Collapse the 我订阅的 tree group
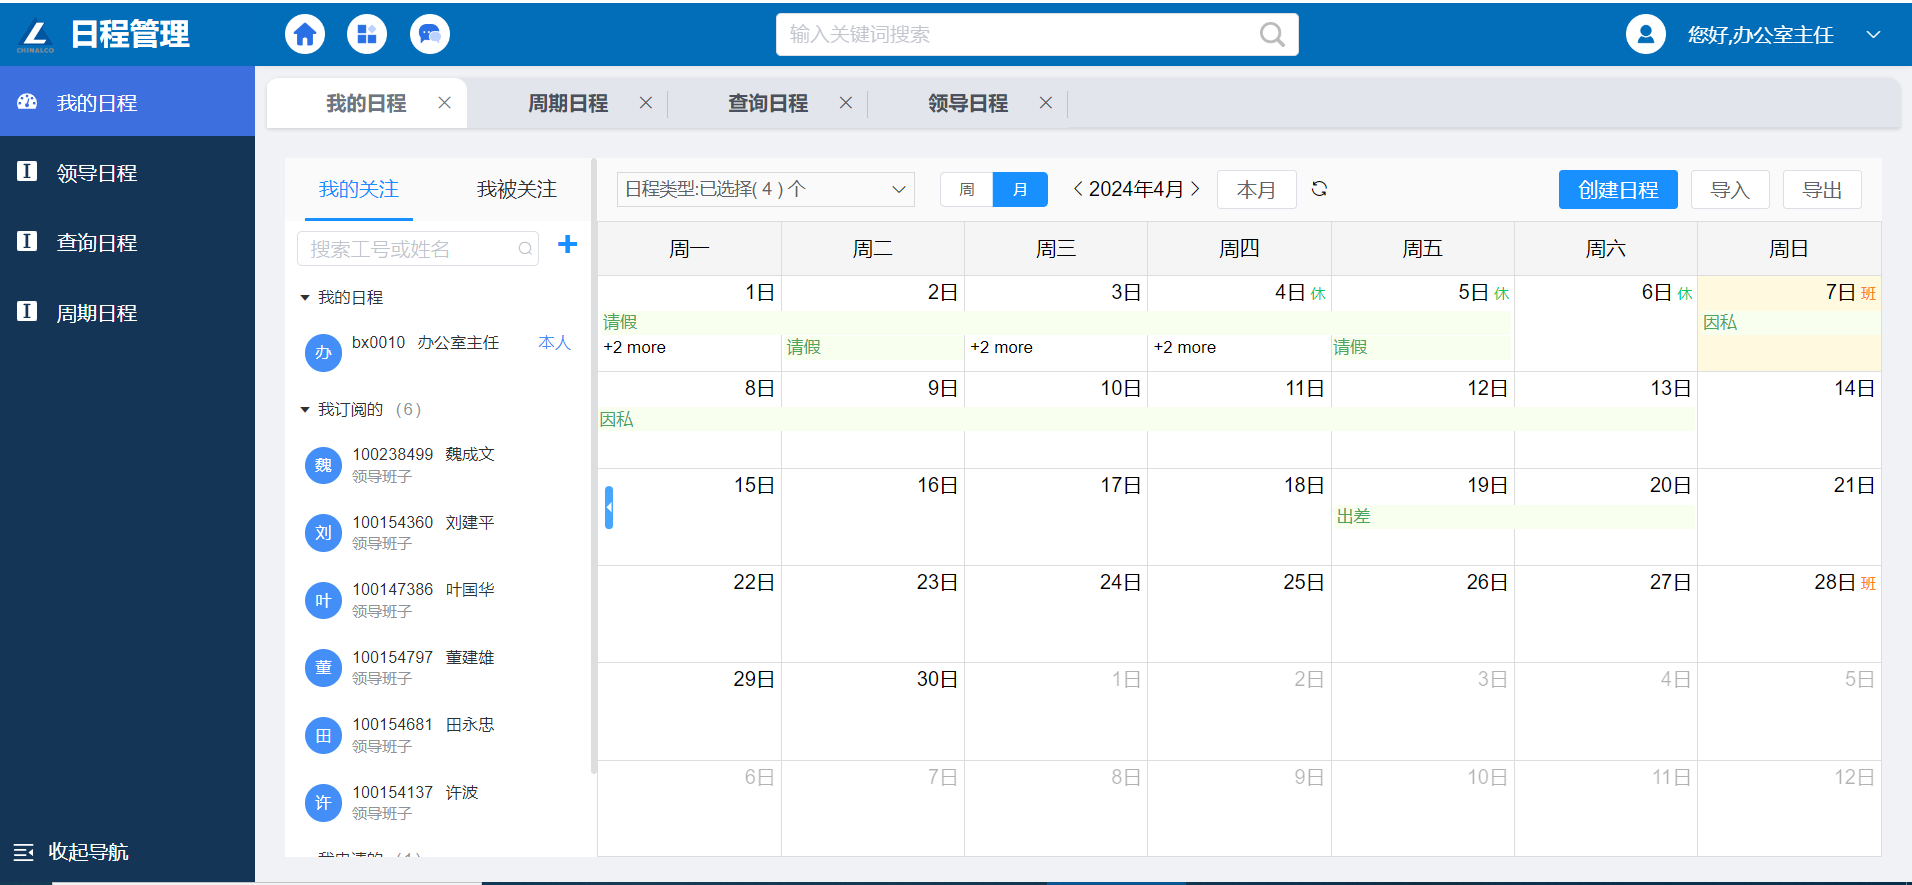 pos(305,410)
